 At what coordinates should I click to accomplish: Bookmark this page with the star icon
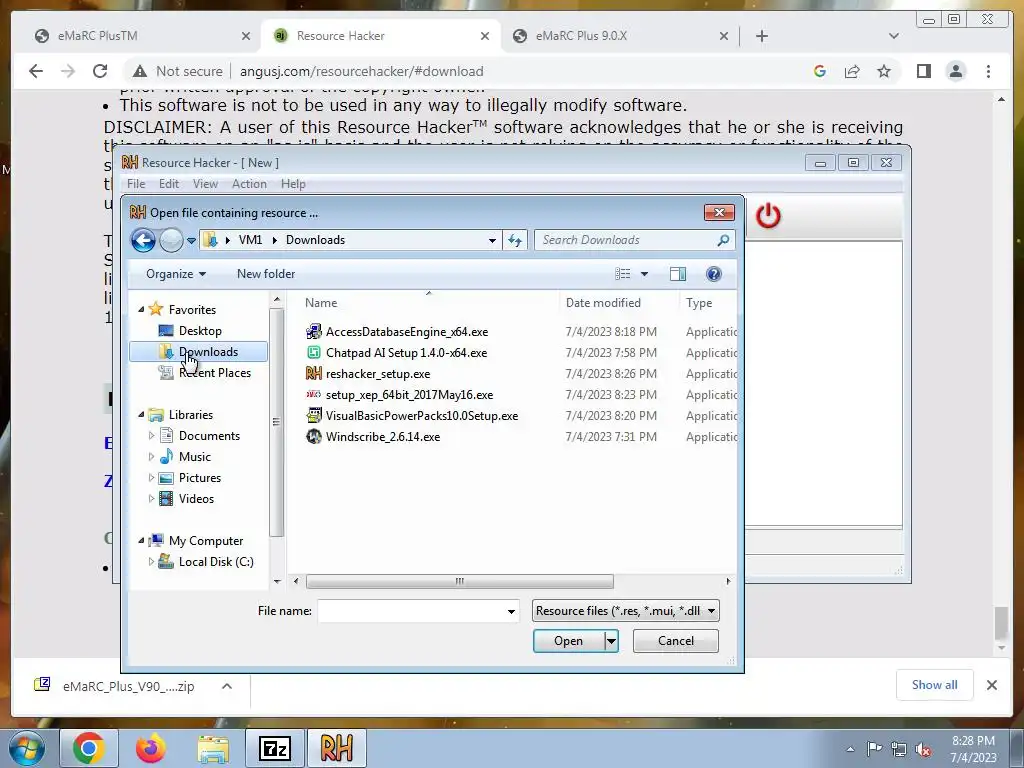[x=884, y=71]
